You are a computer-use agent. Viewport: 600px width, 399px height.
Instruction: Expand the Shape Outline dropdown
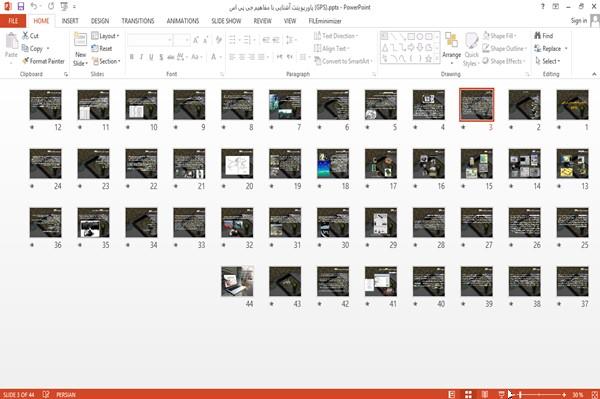click(504, 48)
